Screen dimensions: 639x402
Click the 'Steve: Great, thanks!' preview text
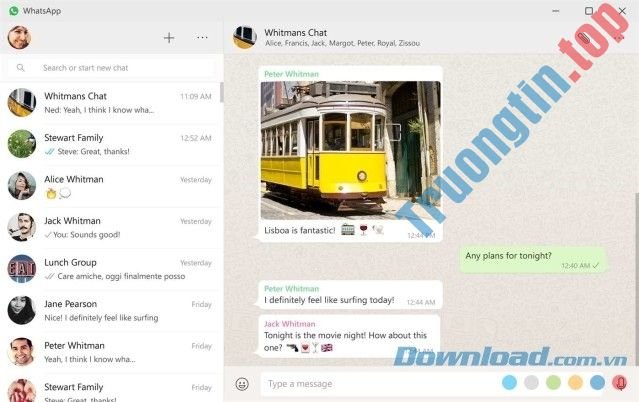[x=93, y=152]
